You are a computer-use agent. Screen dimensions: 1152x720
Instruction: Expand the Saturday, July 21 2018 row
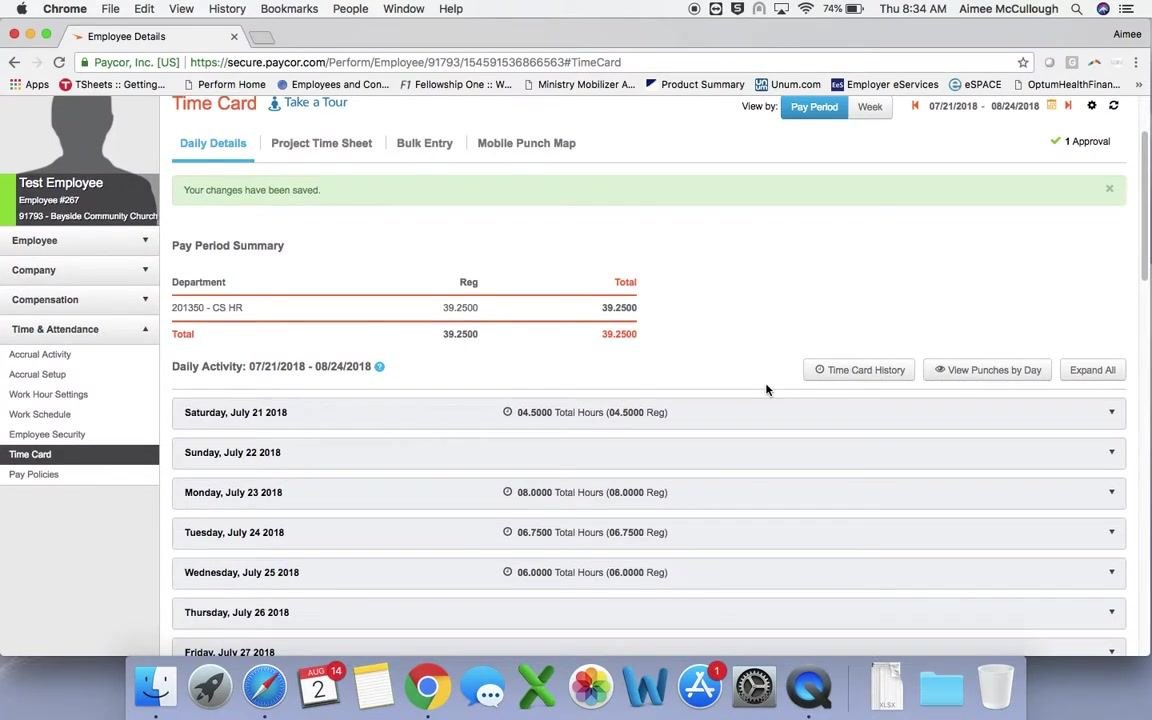click(x=649, y=413)
